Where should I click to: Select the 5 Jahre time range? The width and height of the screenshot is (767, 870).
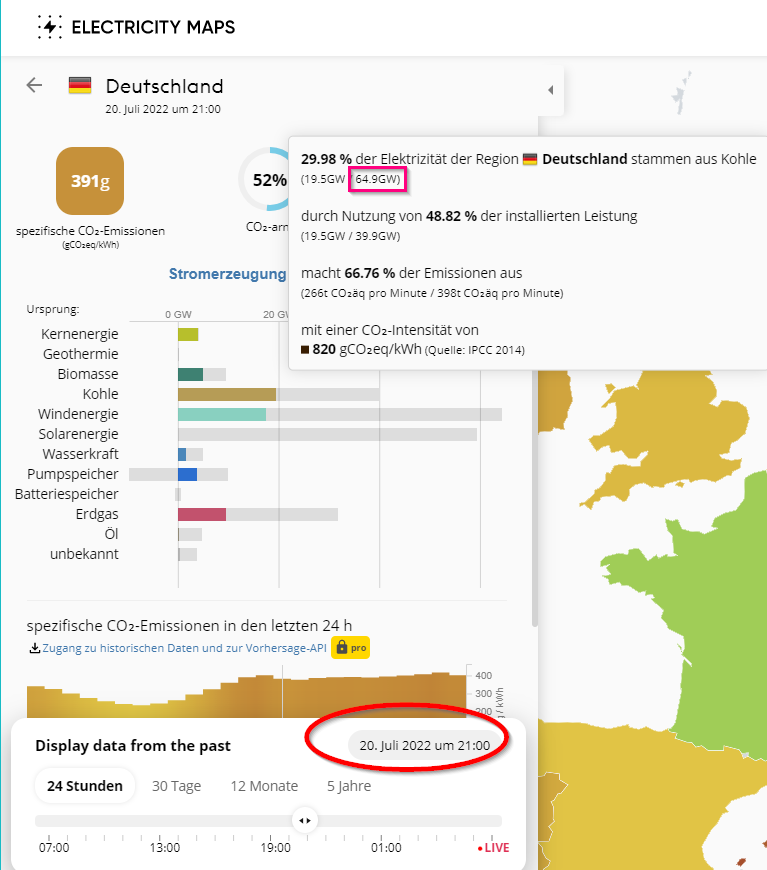point(348,786)
